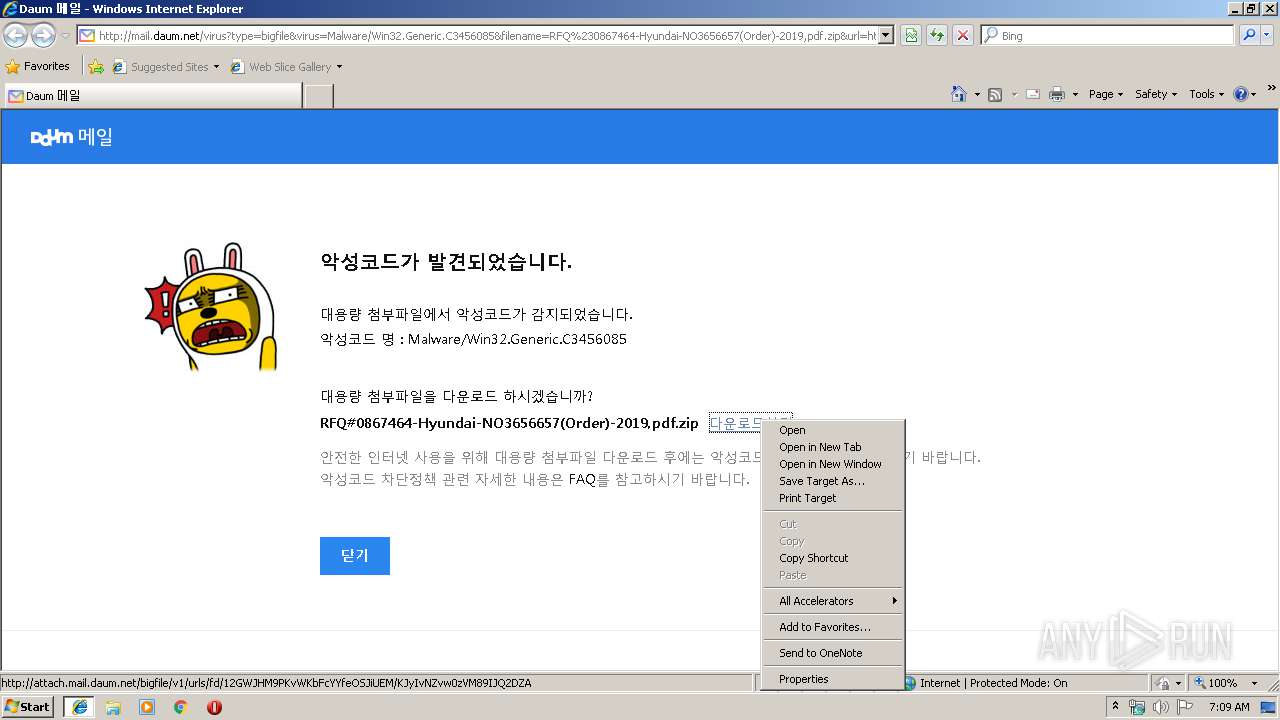Click the Start button

(x=28, y=707)
